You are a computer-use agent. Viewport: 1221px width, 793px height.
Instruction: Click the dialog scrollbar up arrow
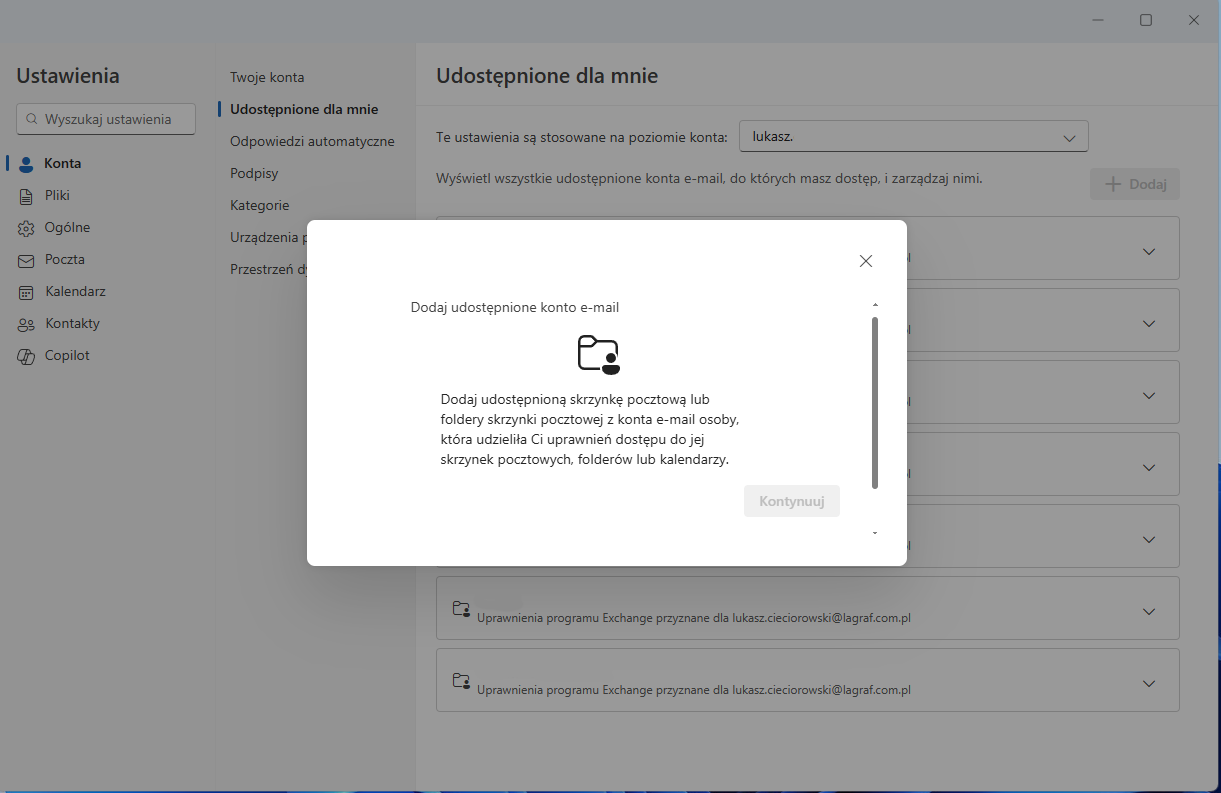pos(875,304)
